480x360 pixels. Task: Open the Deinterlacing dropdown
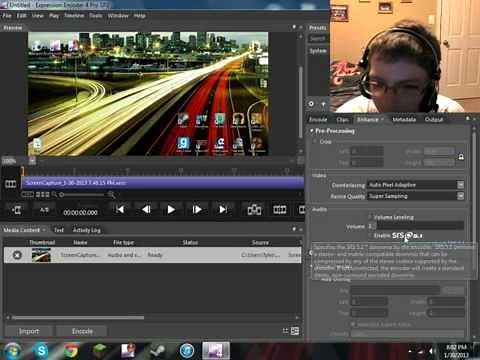(x=461, y=185)
